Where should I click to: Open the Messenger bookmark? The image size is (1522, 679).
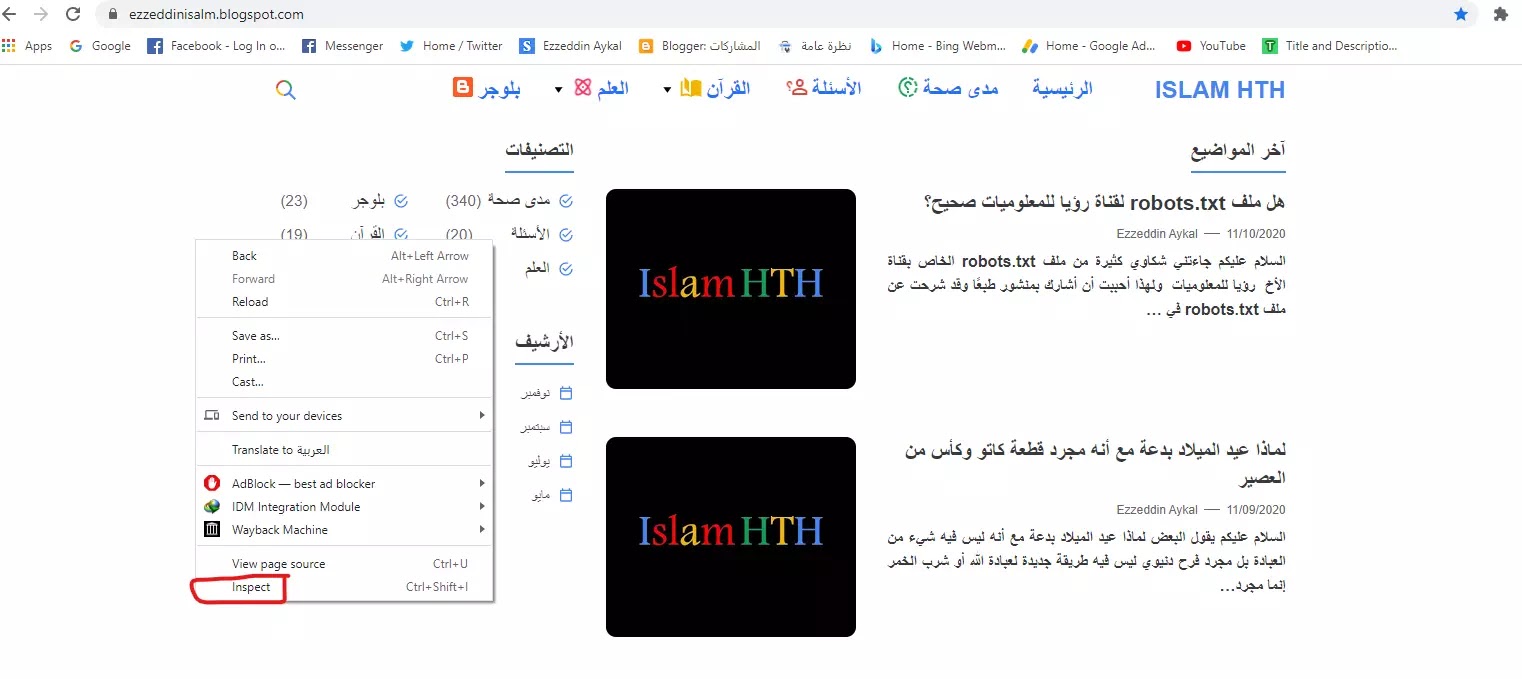tap(342, 45)
